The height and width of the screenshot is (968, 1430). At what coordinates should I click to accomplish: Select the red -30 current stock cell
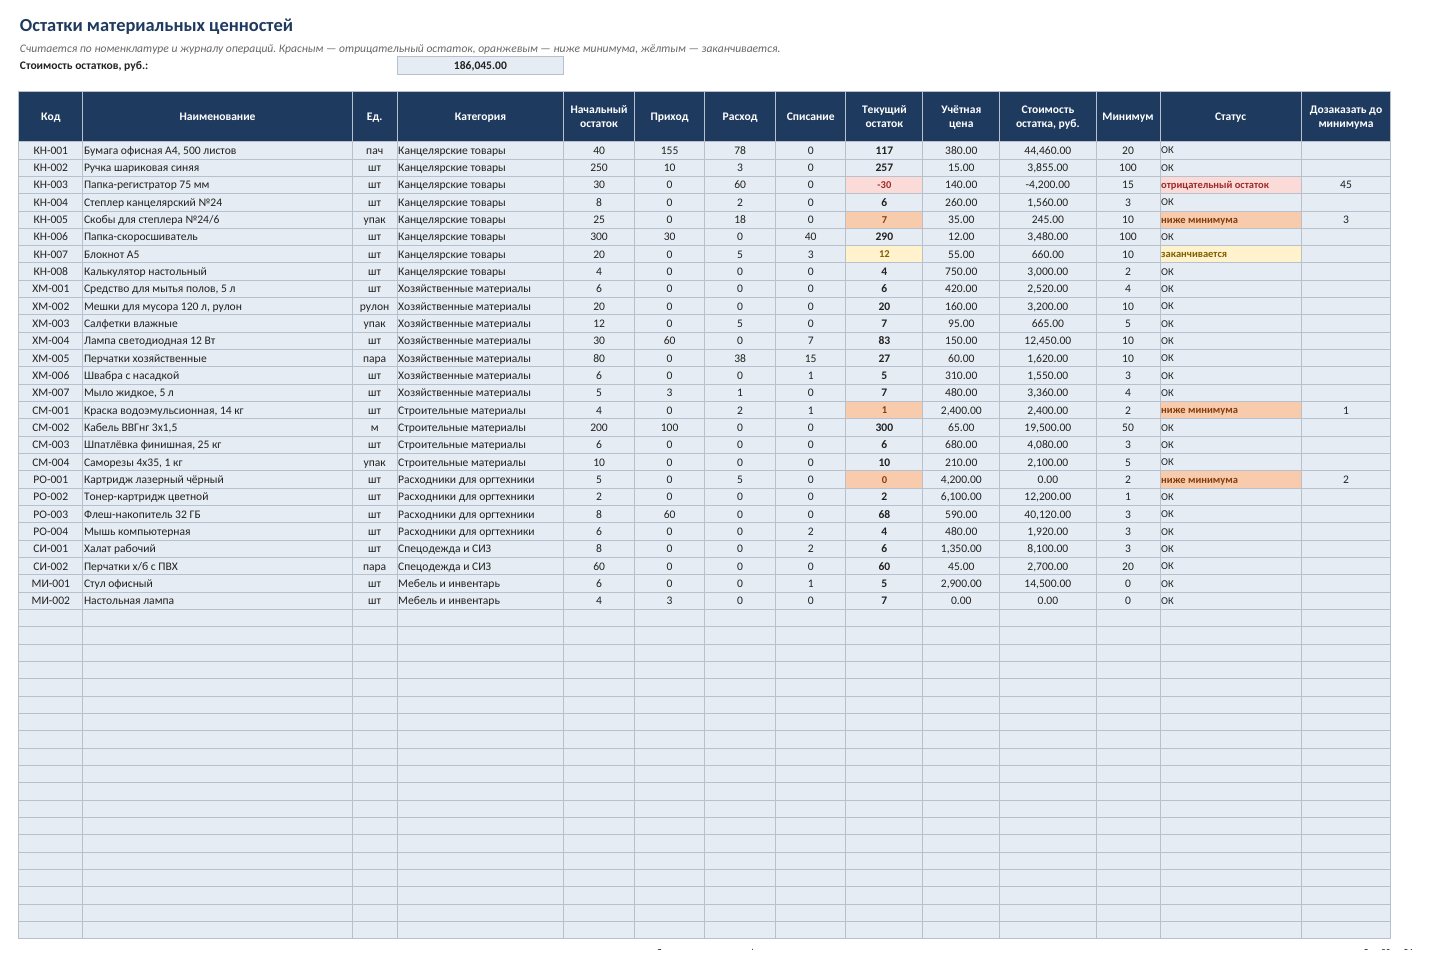point(884,185)
